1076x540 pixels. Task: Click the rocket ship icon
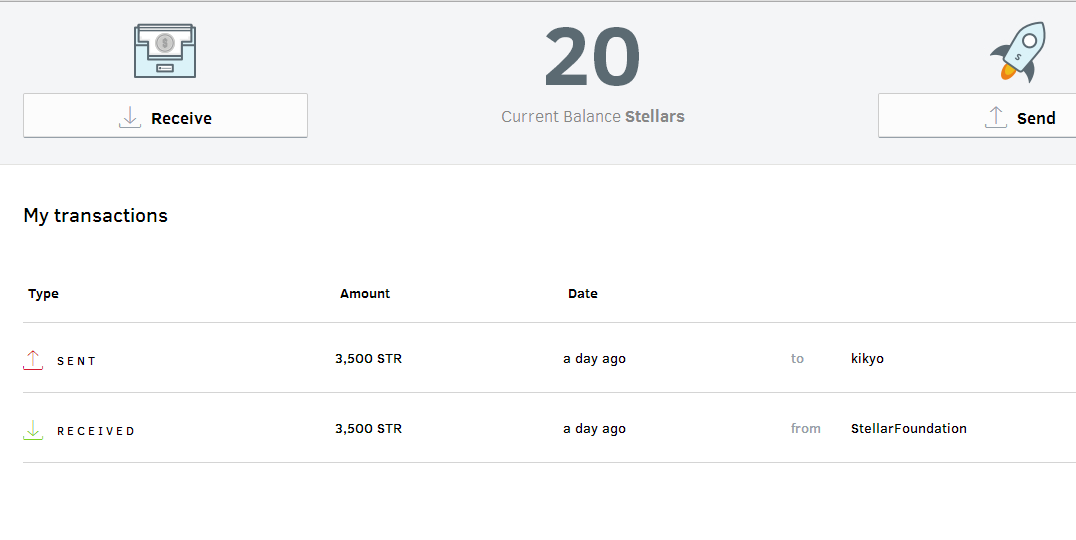click(x=1017, y=51)
